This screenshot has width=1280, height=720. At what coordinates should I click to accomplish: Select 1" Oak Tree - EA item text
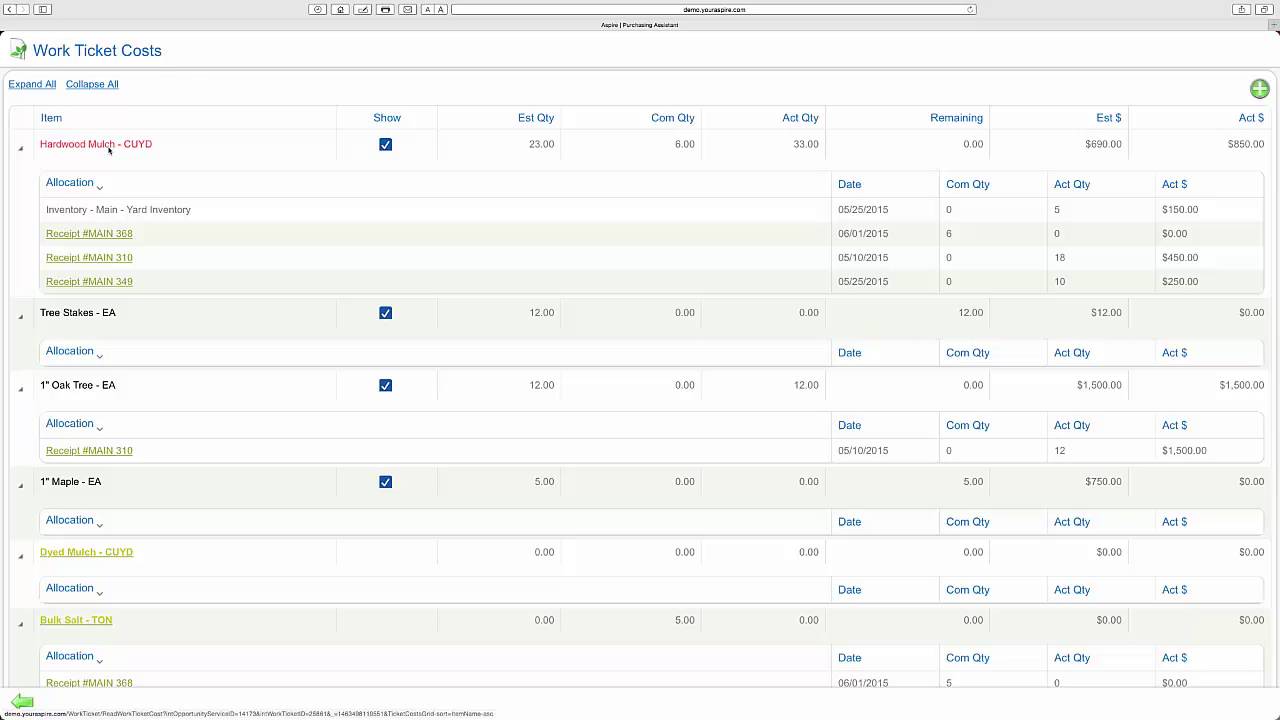tap(77, 385)
